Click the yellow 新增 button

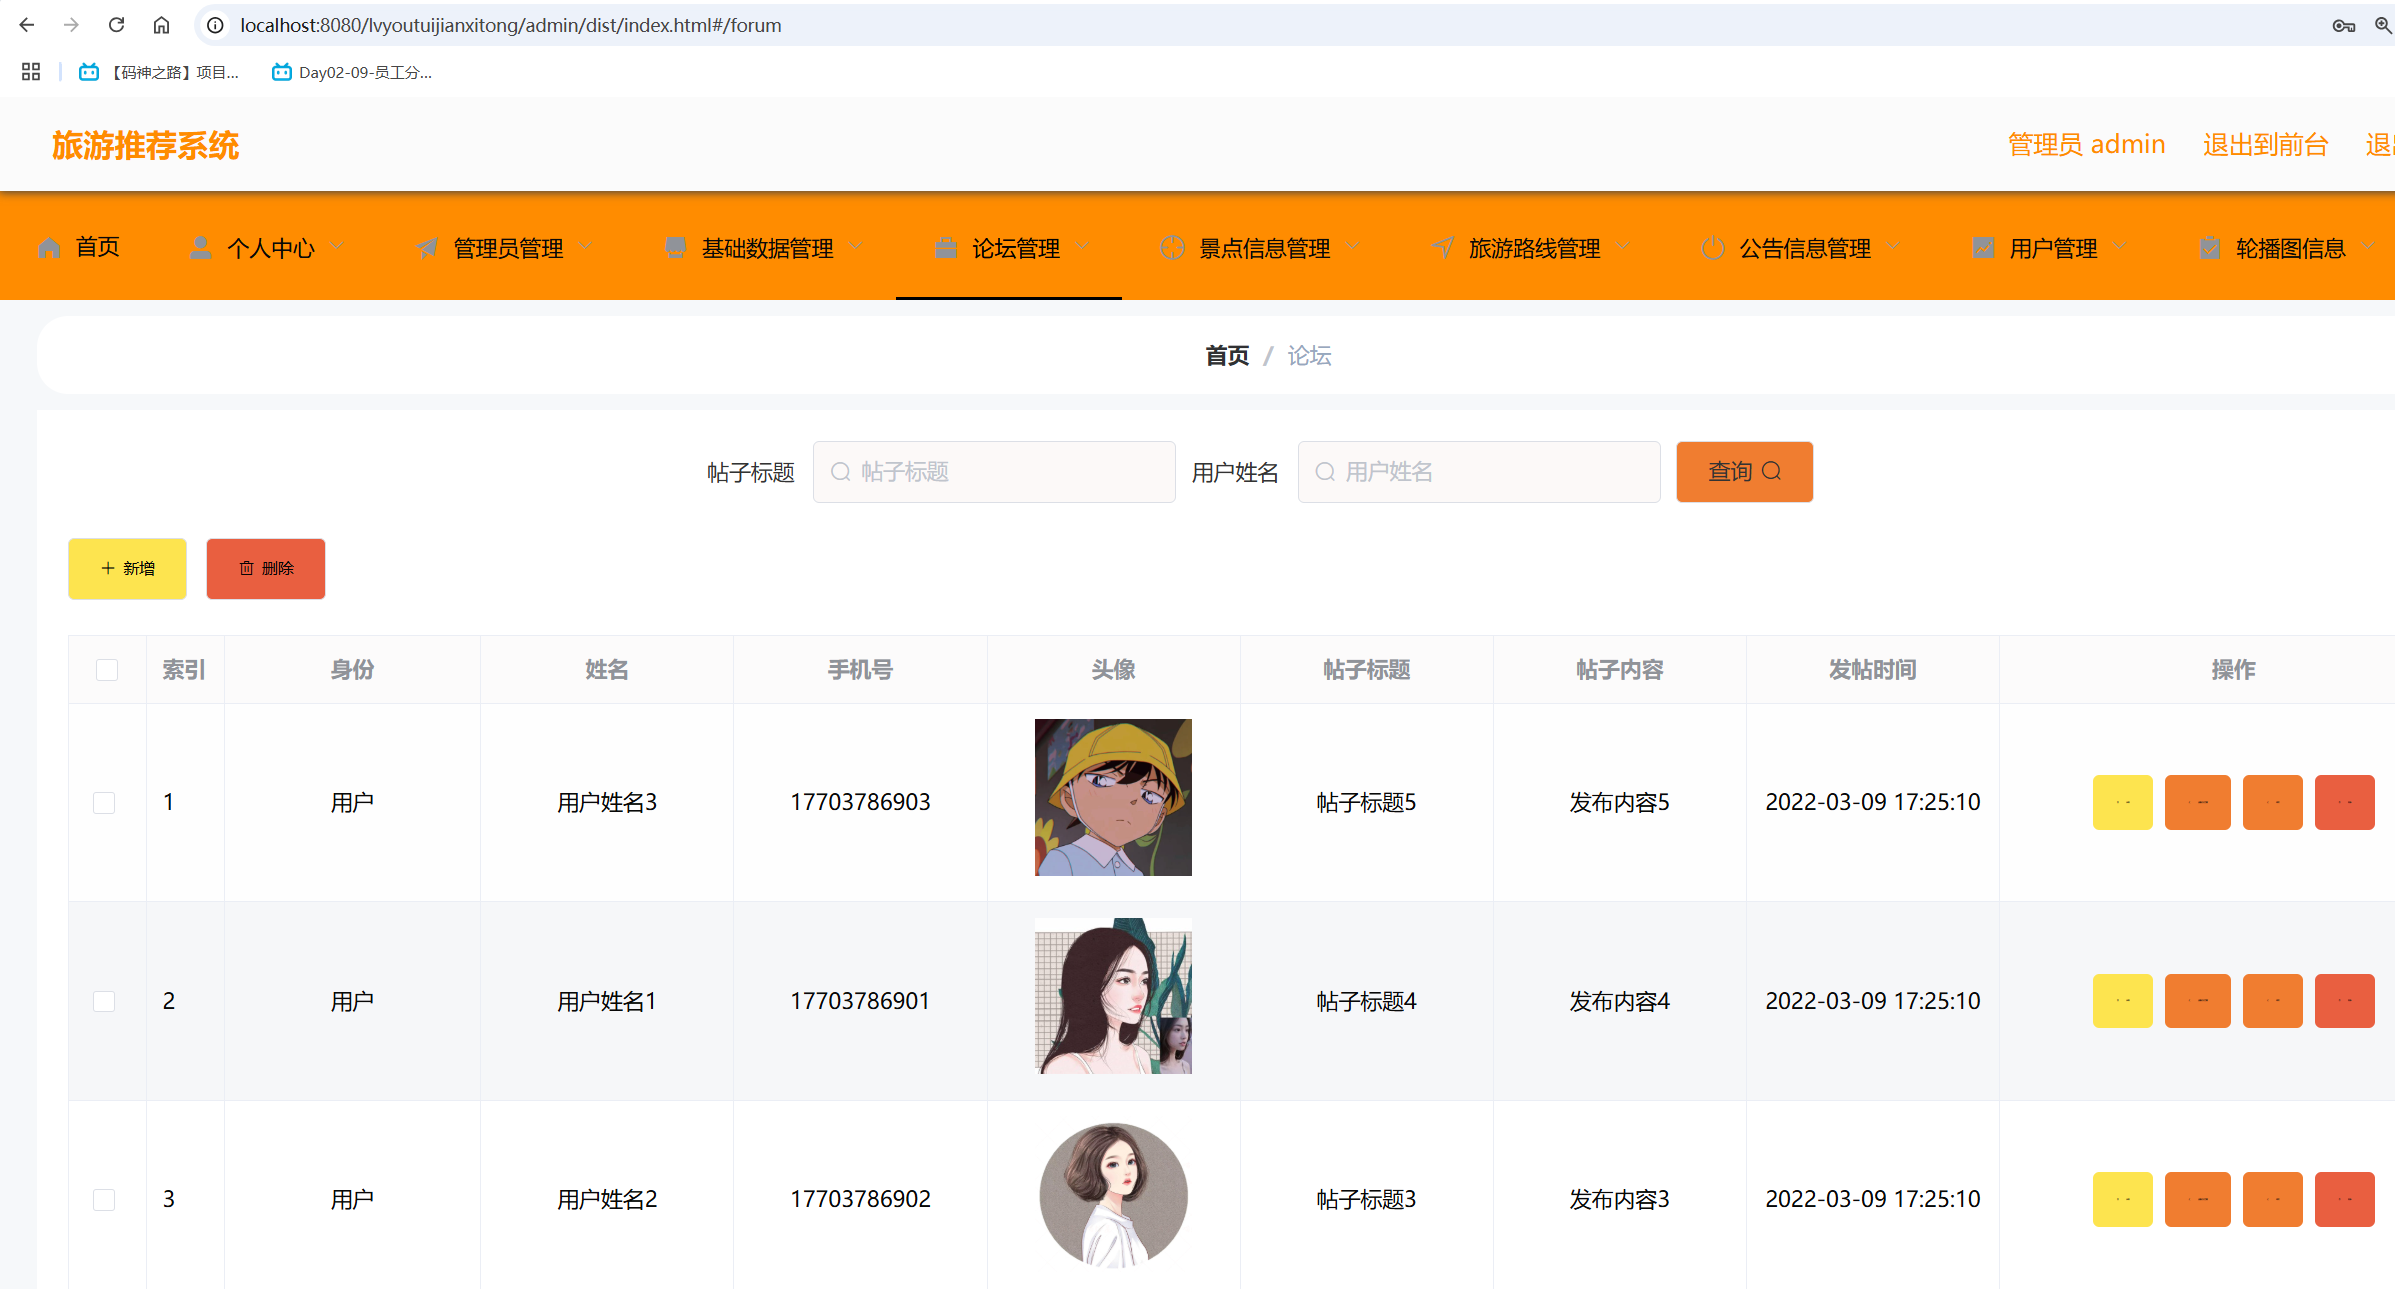127,569
